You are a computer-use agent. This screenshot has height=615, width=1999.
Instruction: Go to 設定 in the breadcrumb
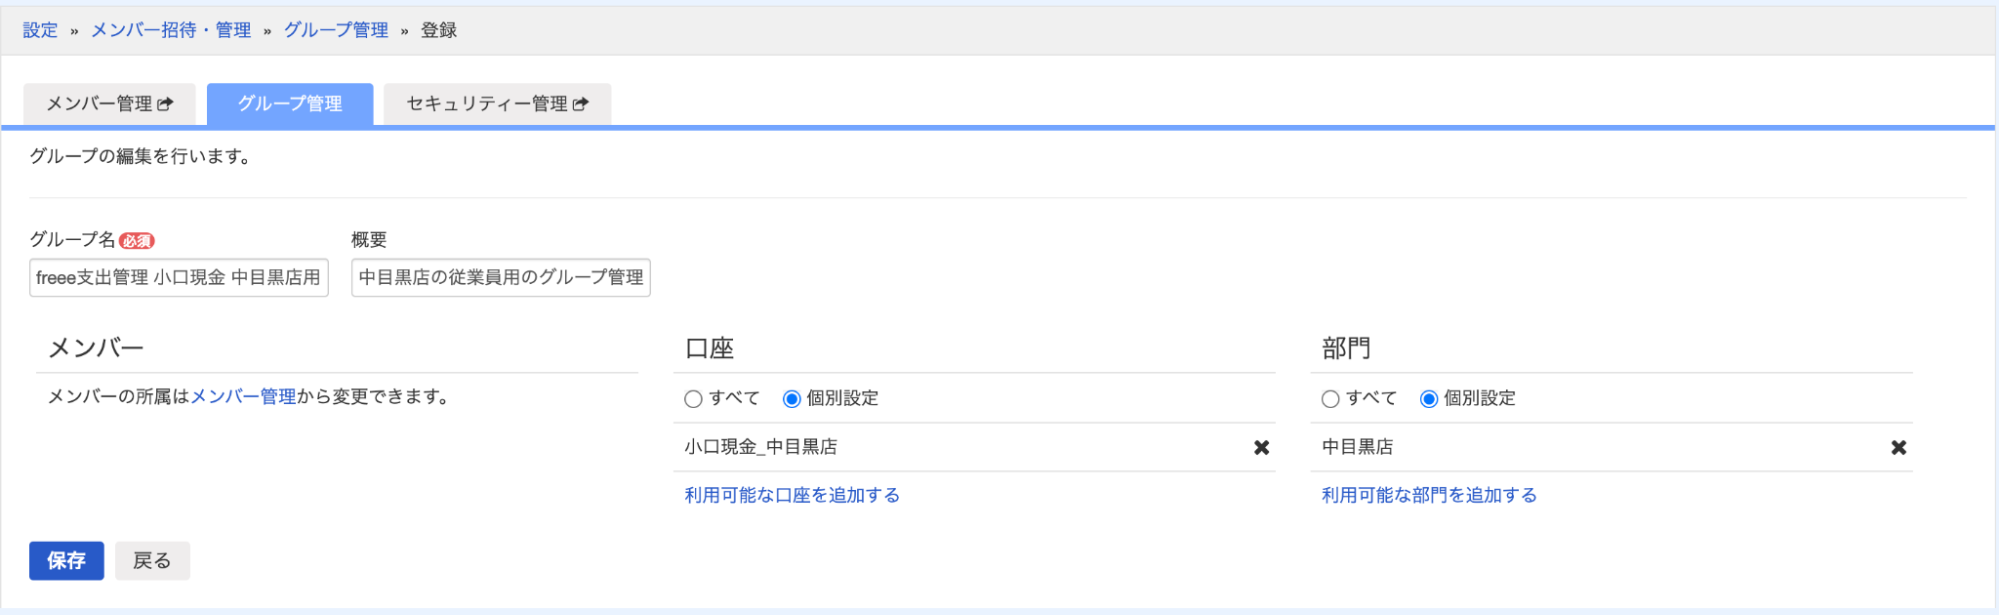coord(40,30)
